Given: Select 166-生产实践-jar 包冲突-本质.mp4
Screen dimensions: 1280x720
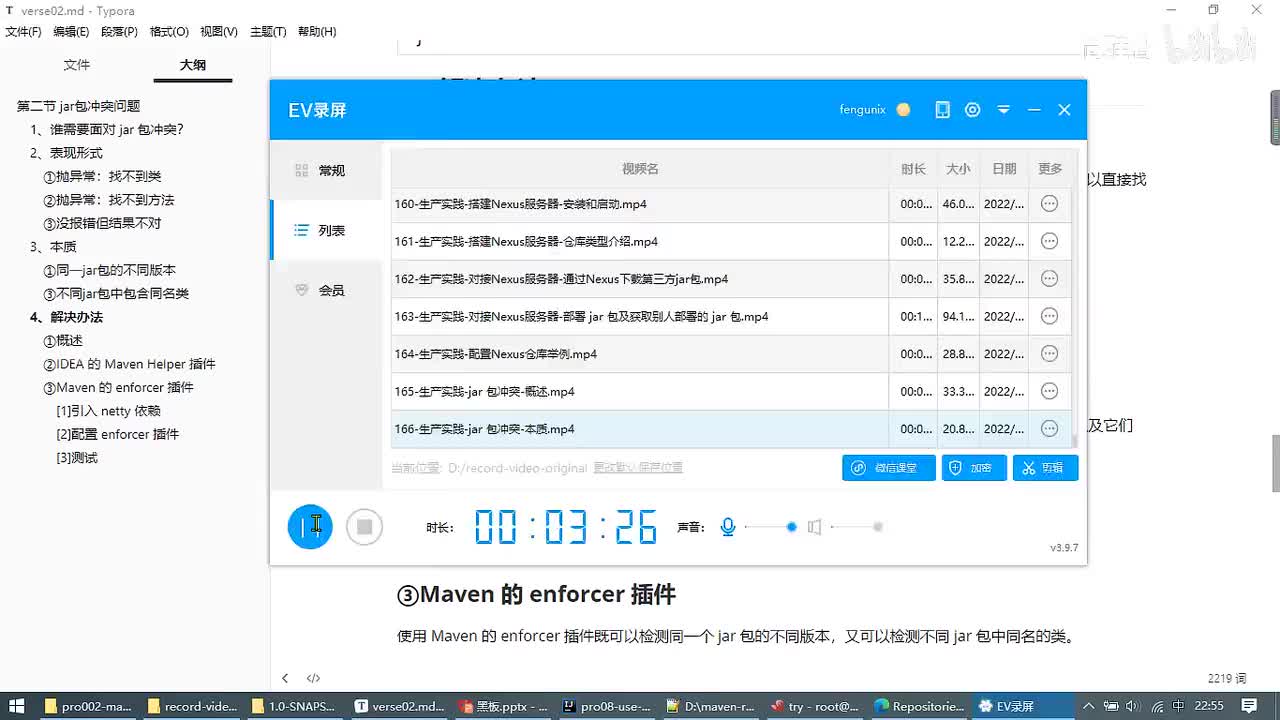Looking at the screenshot, I should tap(484, 429).
